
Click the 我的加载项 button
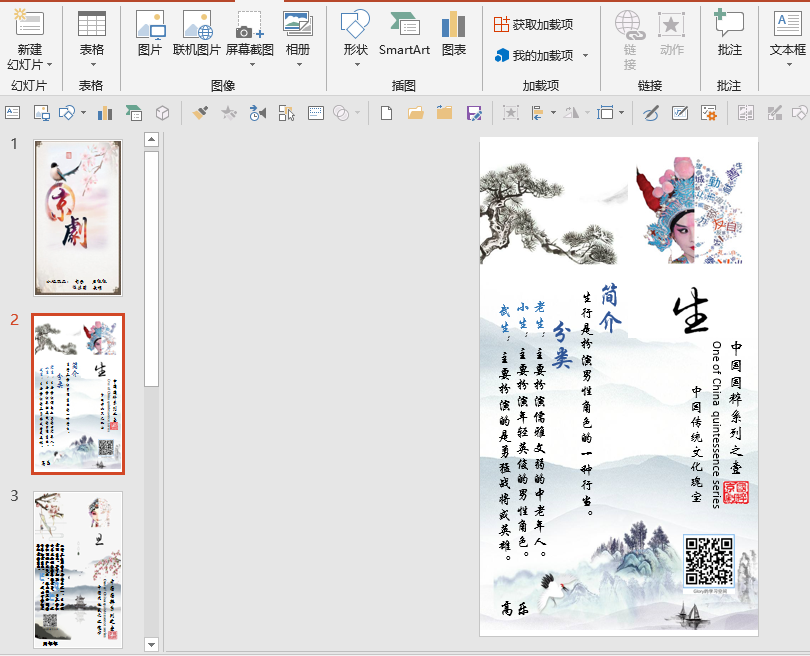[x=534, y=55]
